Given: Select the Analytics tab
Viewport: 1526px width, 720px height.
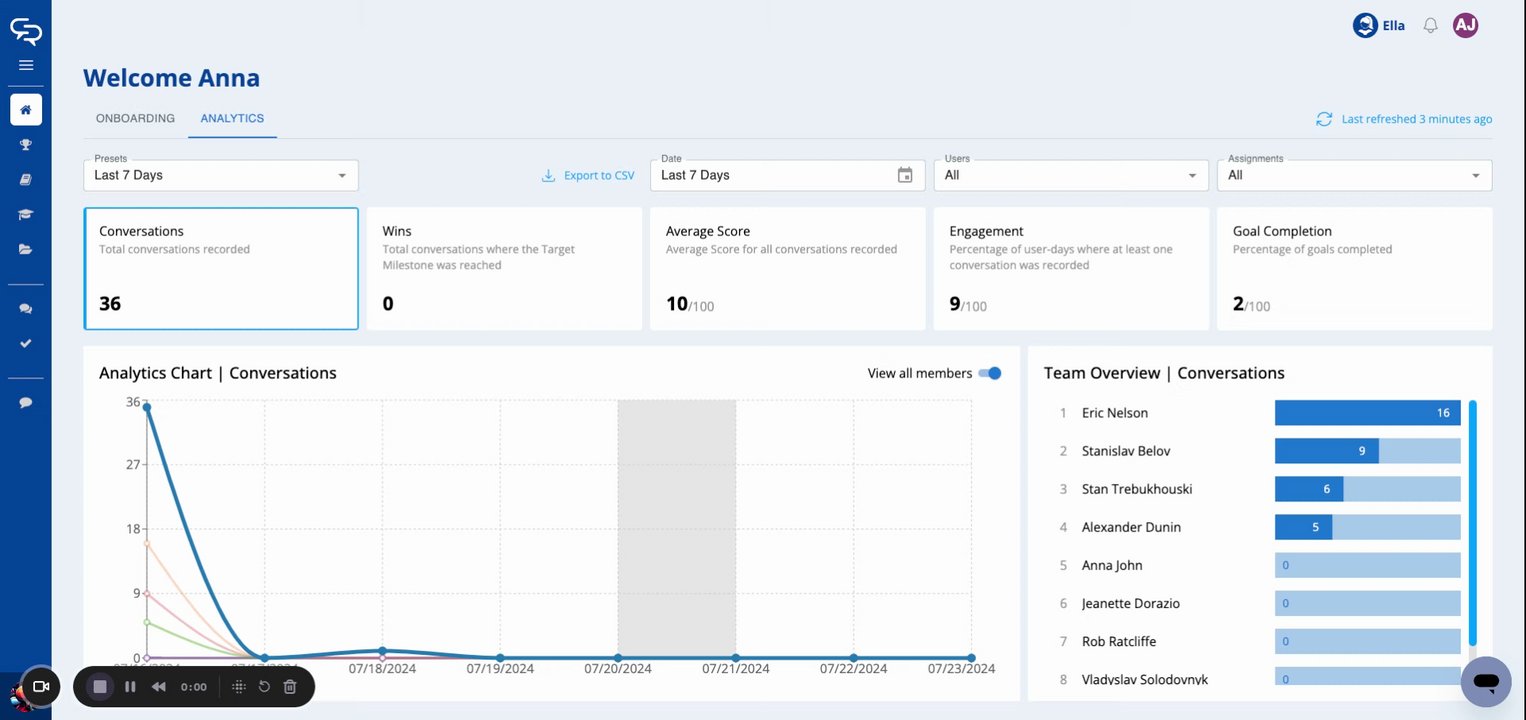Looking at the screenshot, I should pos(232,118).
